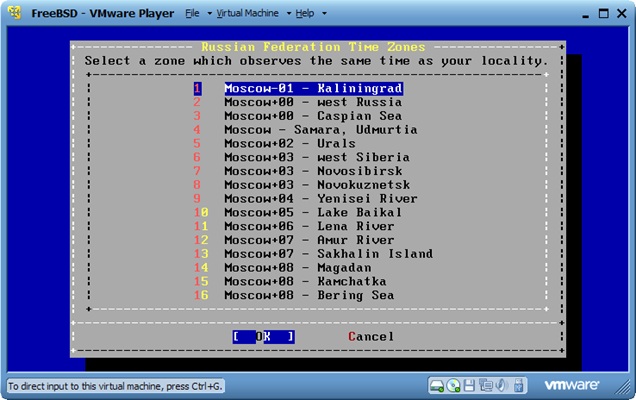
Task: Open the Virtual Machine menu
Action: pos(247,14)
